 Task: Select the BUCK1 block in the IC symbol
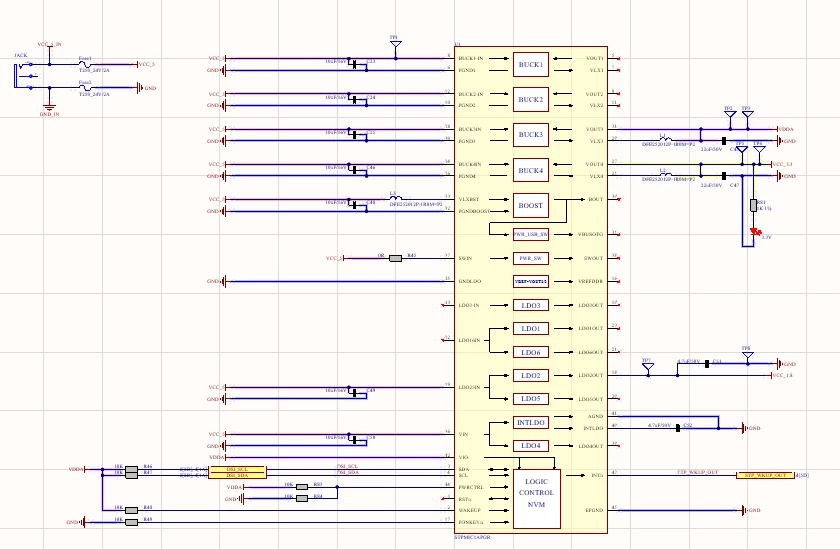point(530,64)
